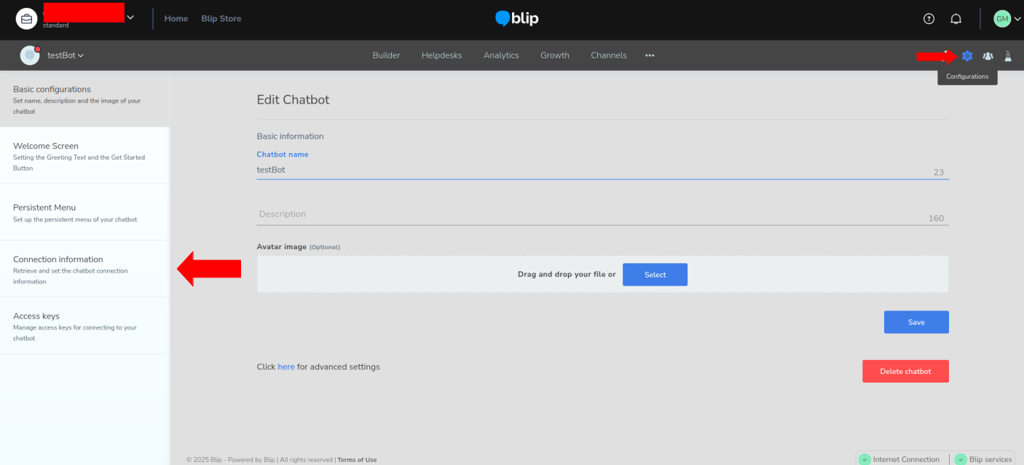Click the briefcase organization icon

[26, 19]
